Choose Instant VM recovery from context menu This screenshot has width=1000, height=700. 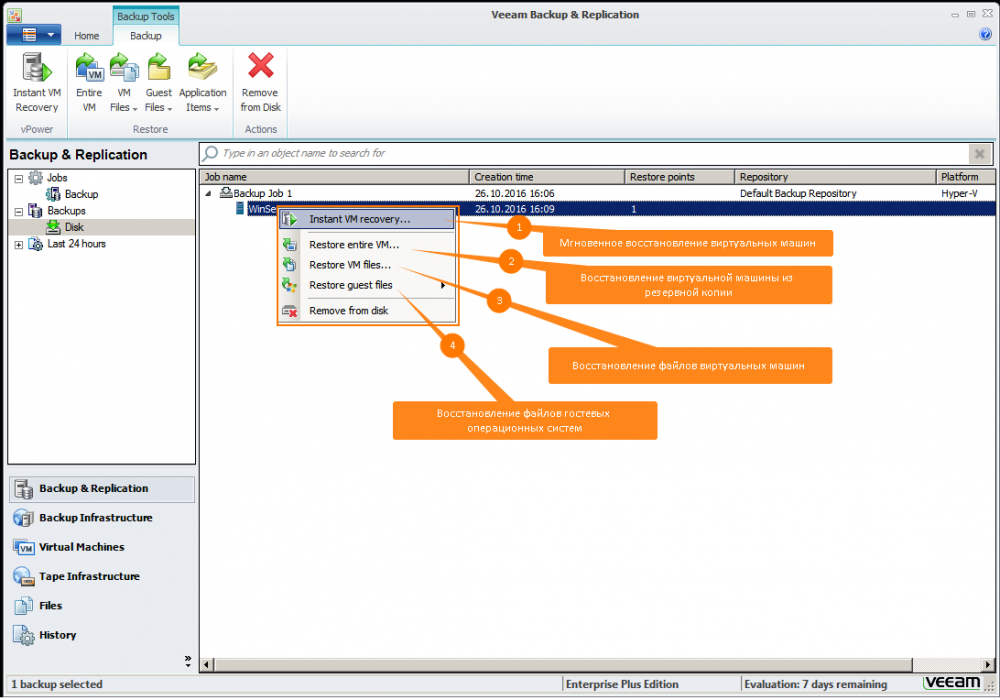point(367,219)
